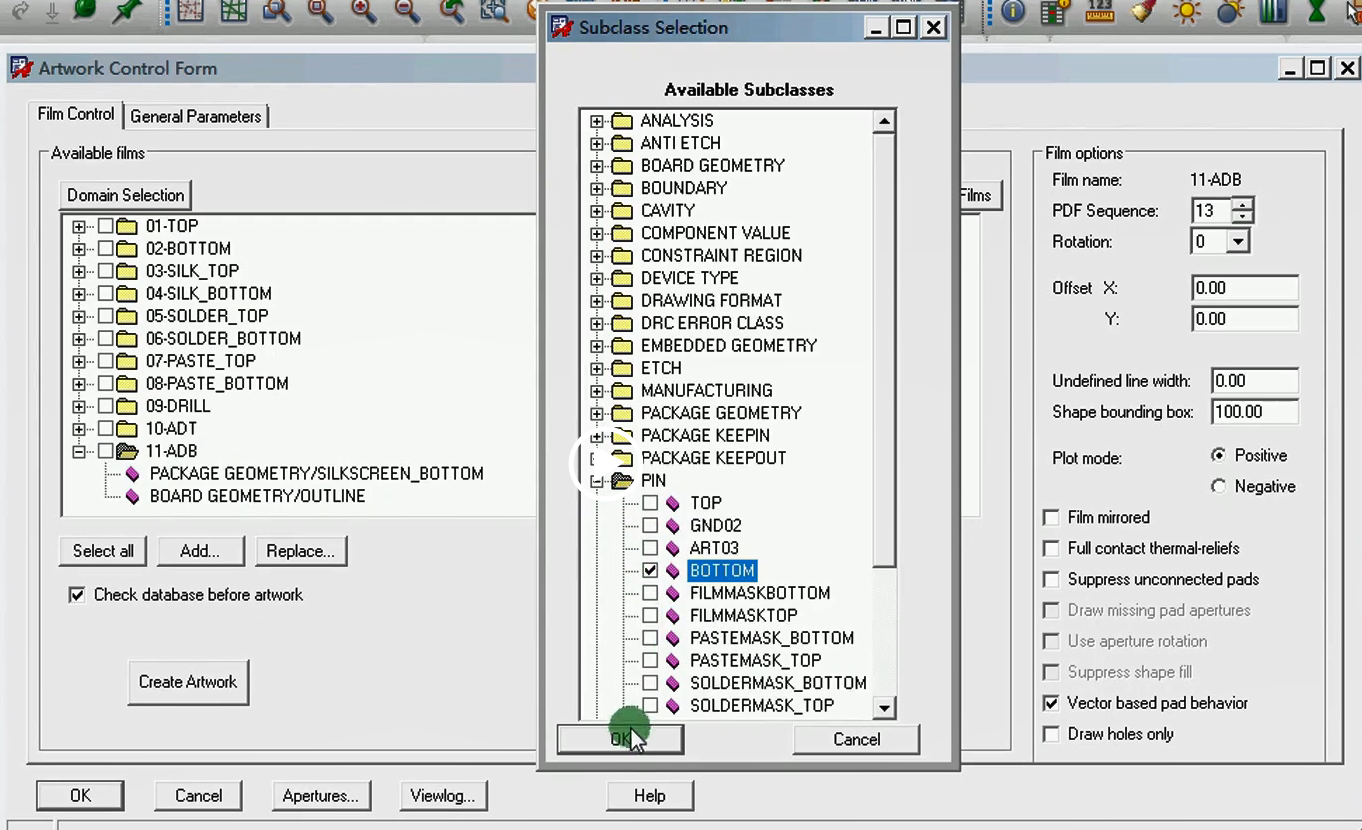Select the Zoom In magnifier icon
The height and width of the screenshot is (830, 1362).
(x=364, y=10)
